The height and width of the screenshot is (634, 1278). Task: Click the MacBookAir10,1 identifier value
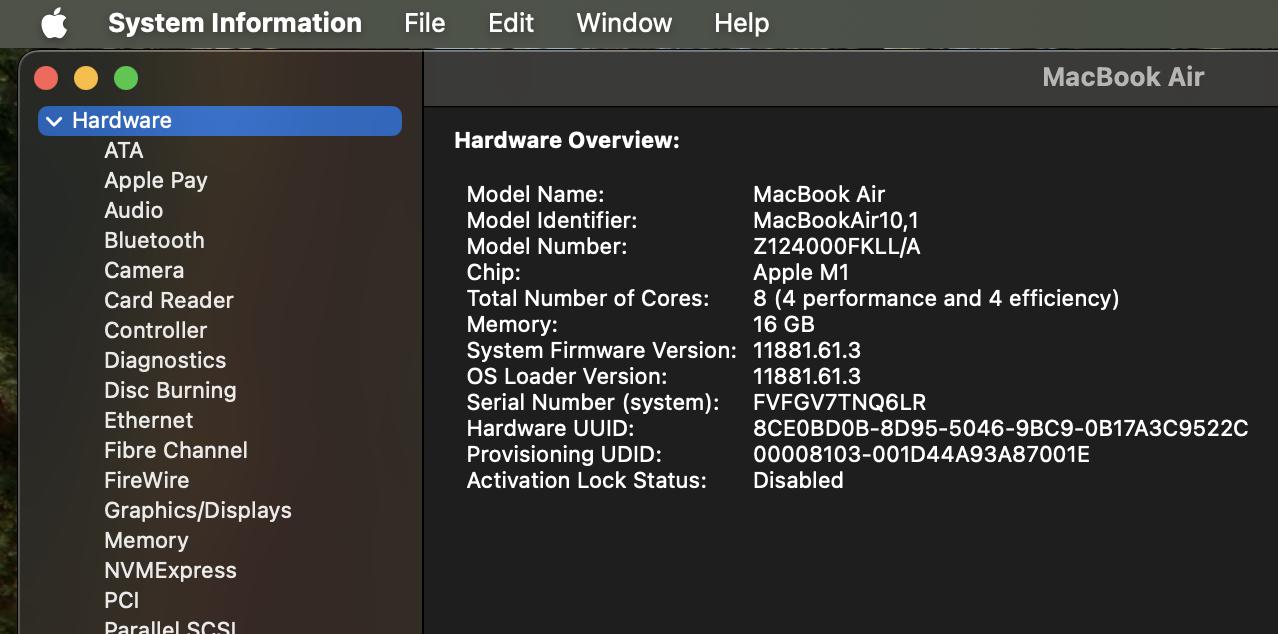point(836,221)
